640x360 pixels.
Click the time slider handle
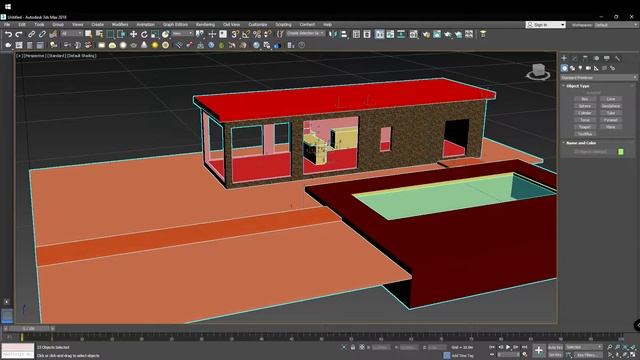point(29,329)
